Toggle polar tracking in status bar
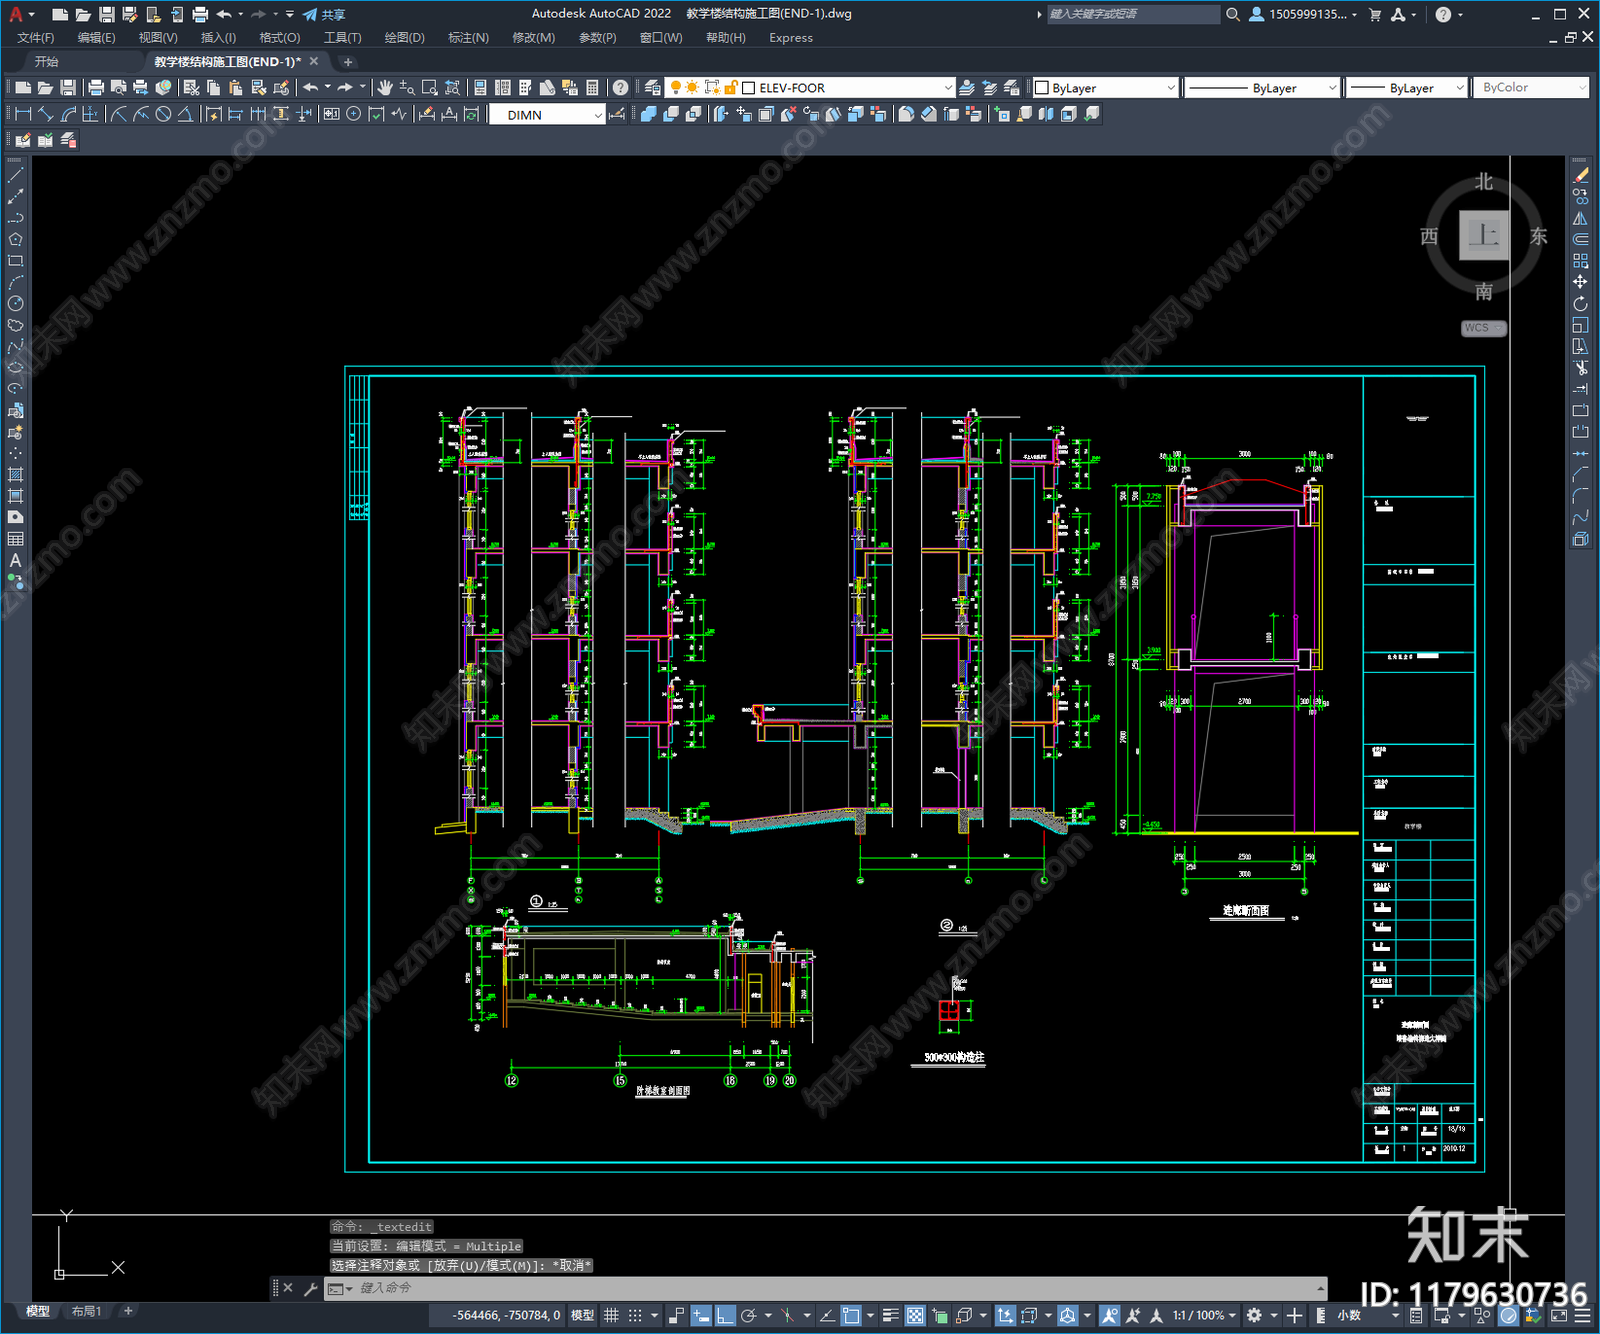 749,1315
